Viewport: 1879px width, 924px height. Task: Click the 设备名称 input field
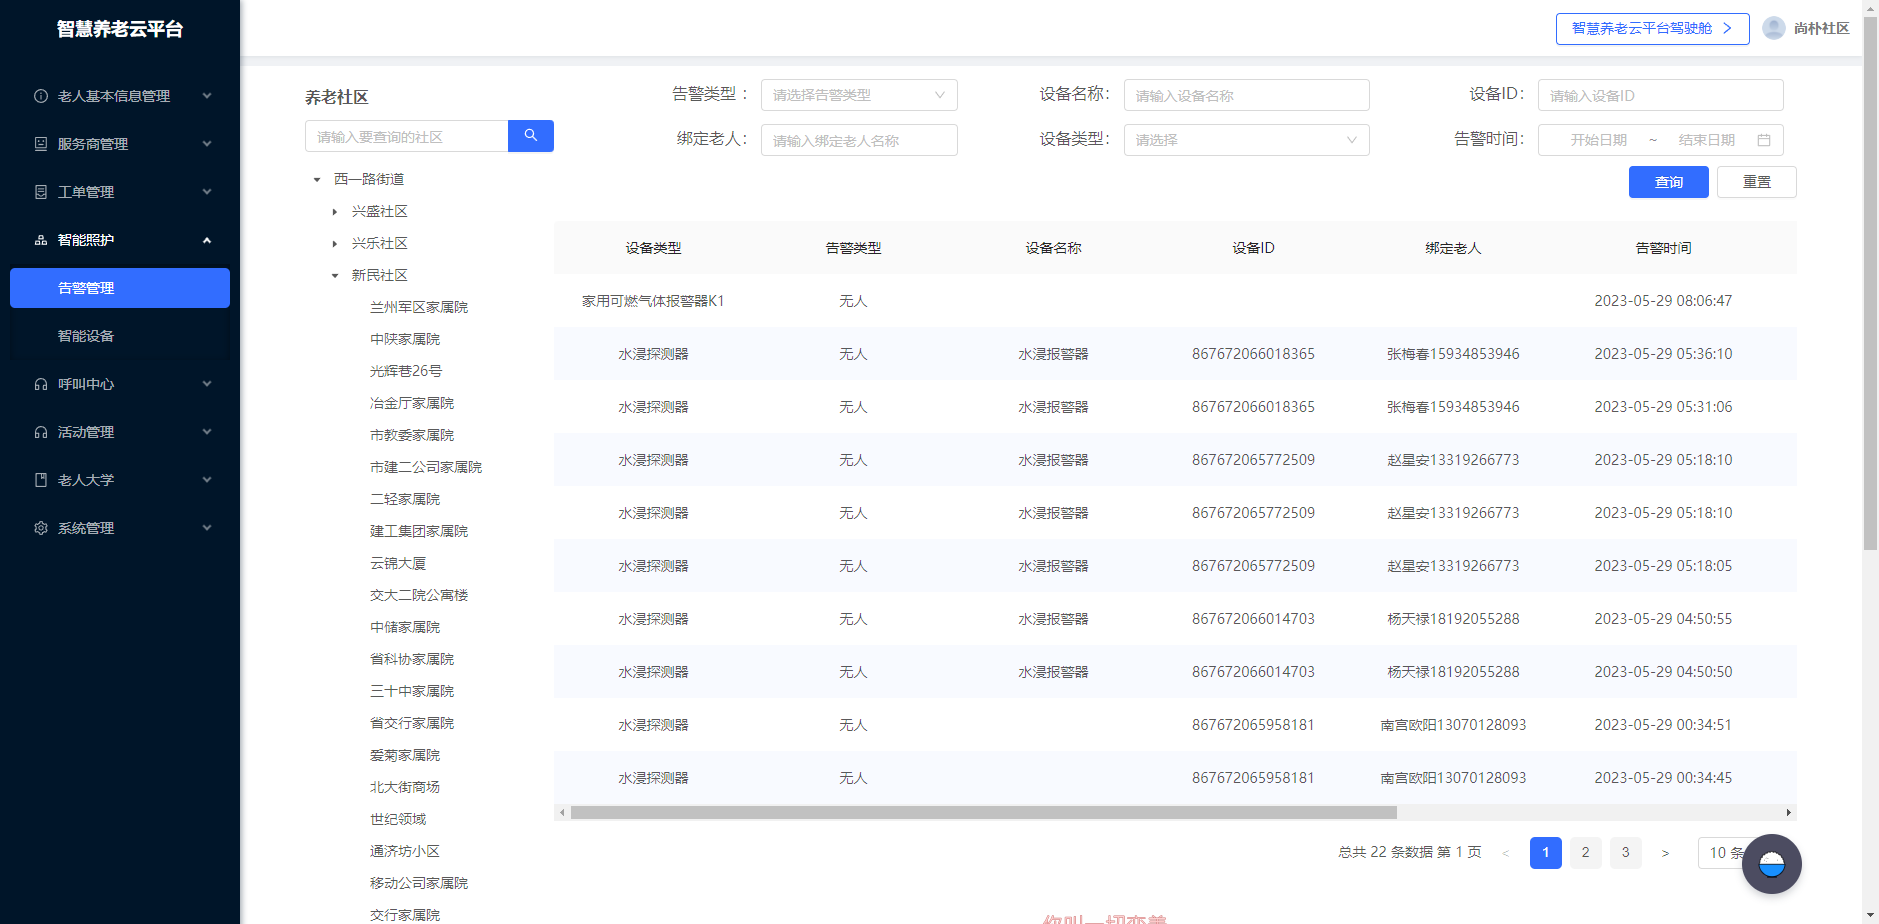click(1246, 95)
